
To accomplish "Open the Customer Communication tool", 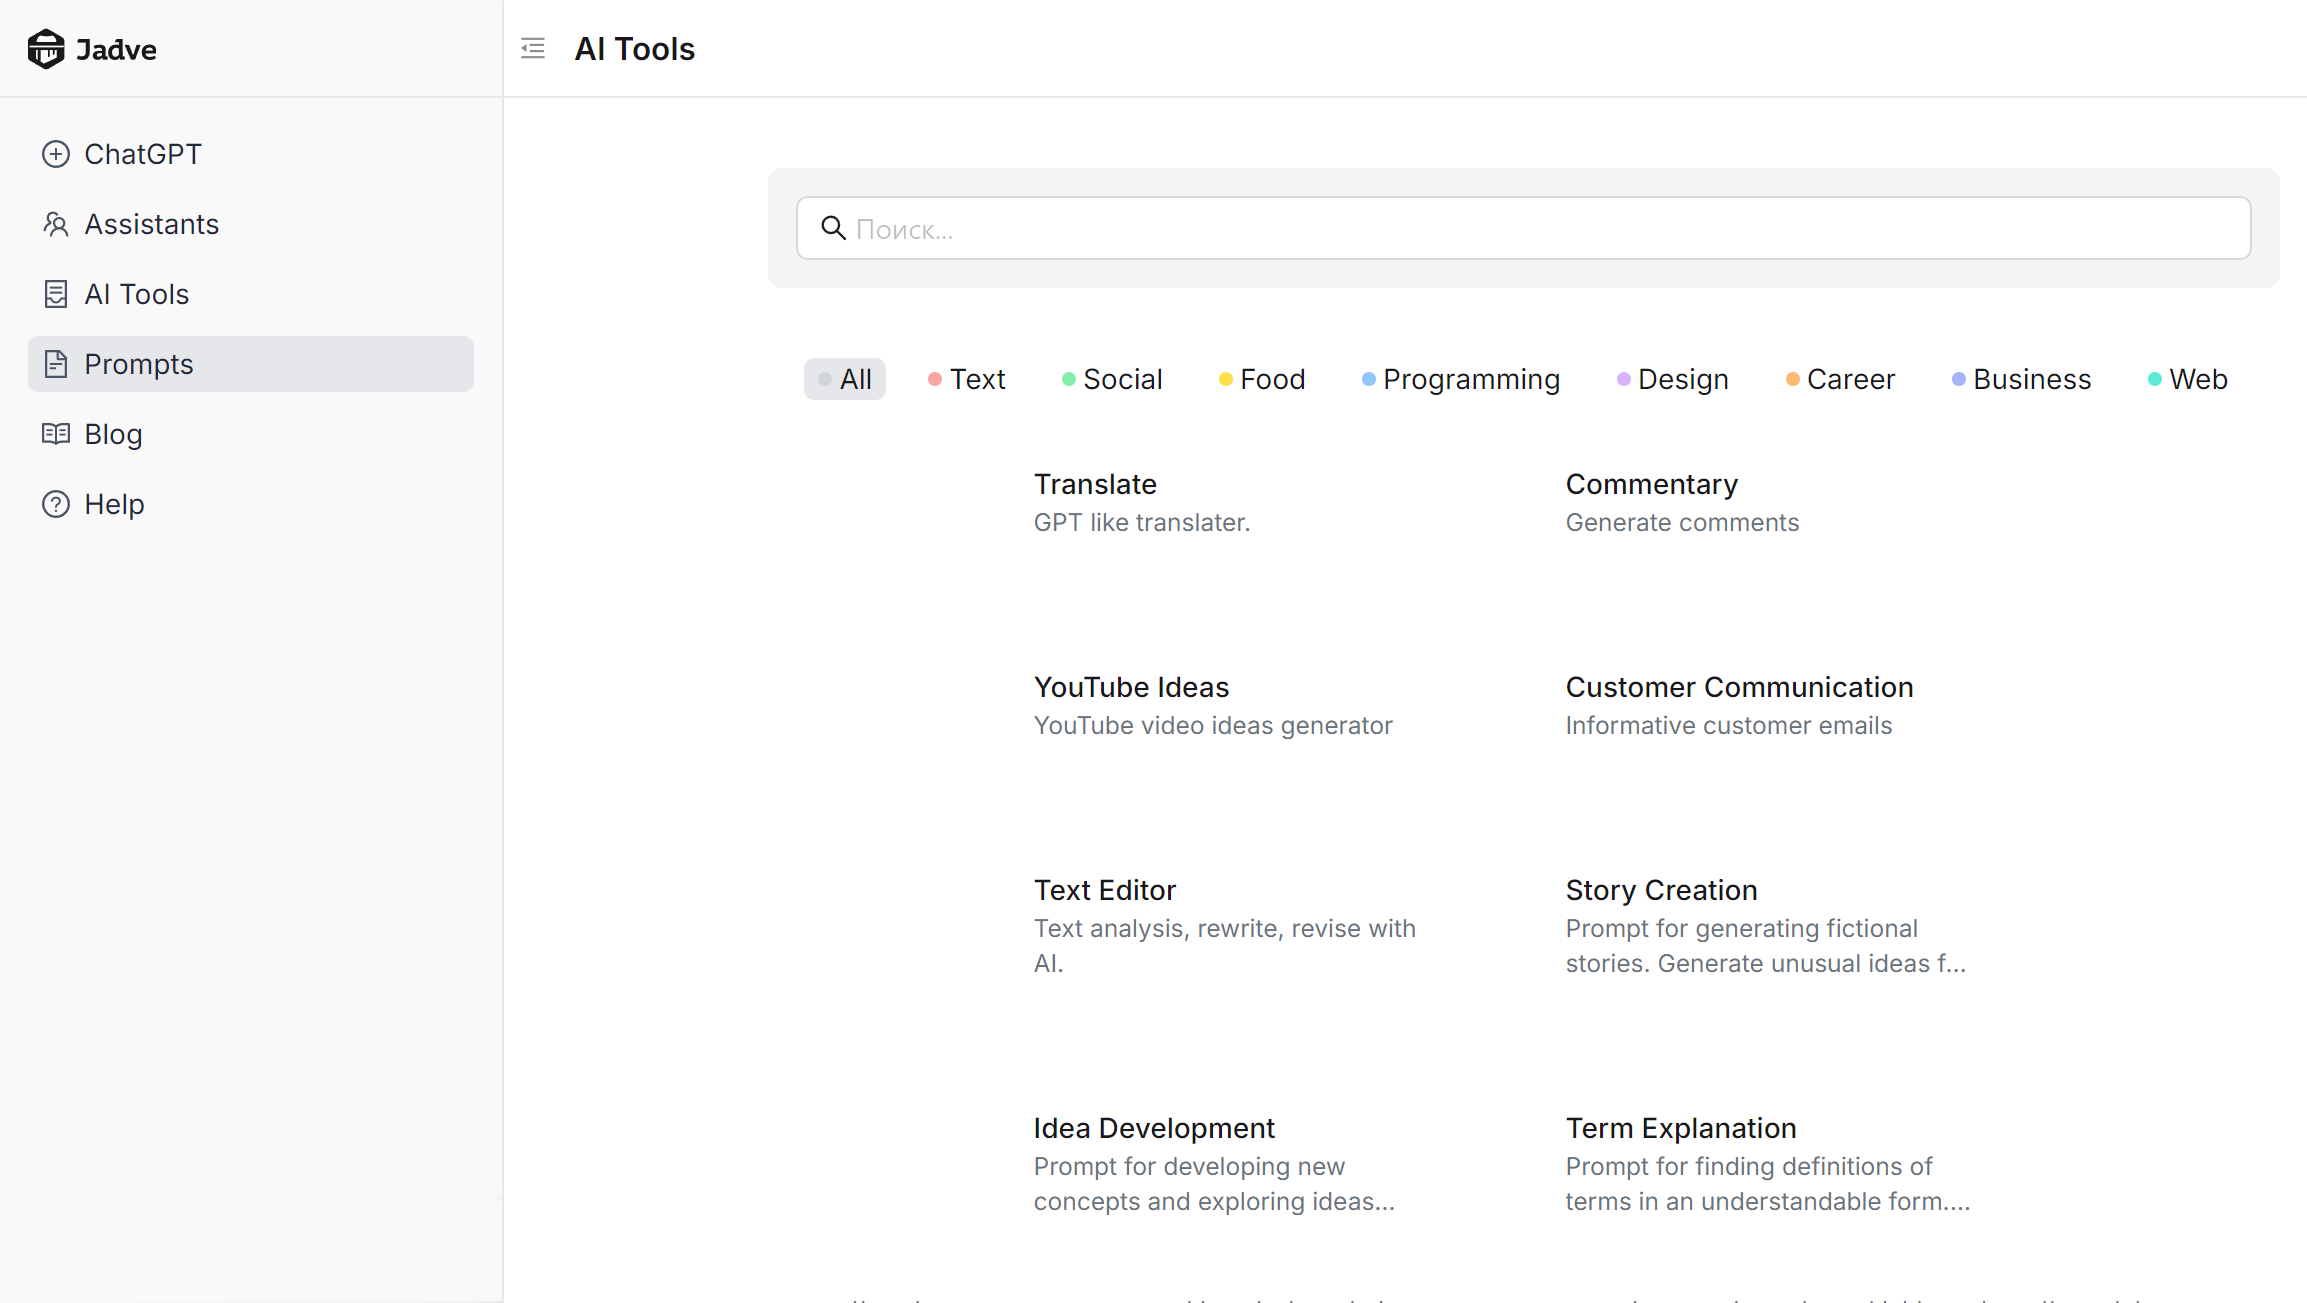I will tap(1739, 687).
